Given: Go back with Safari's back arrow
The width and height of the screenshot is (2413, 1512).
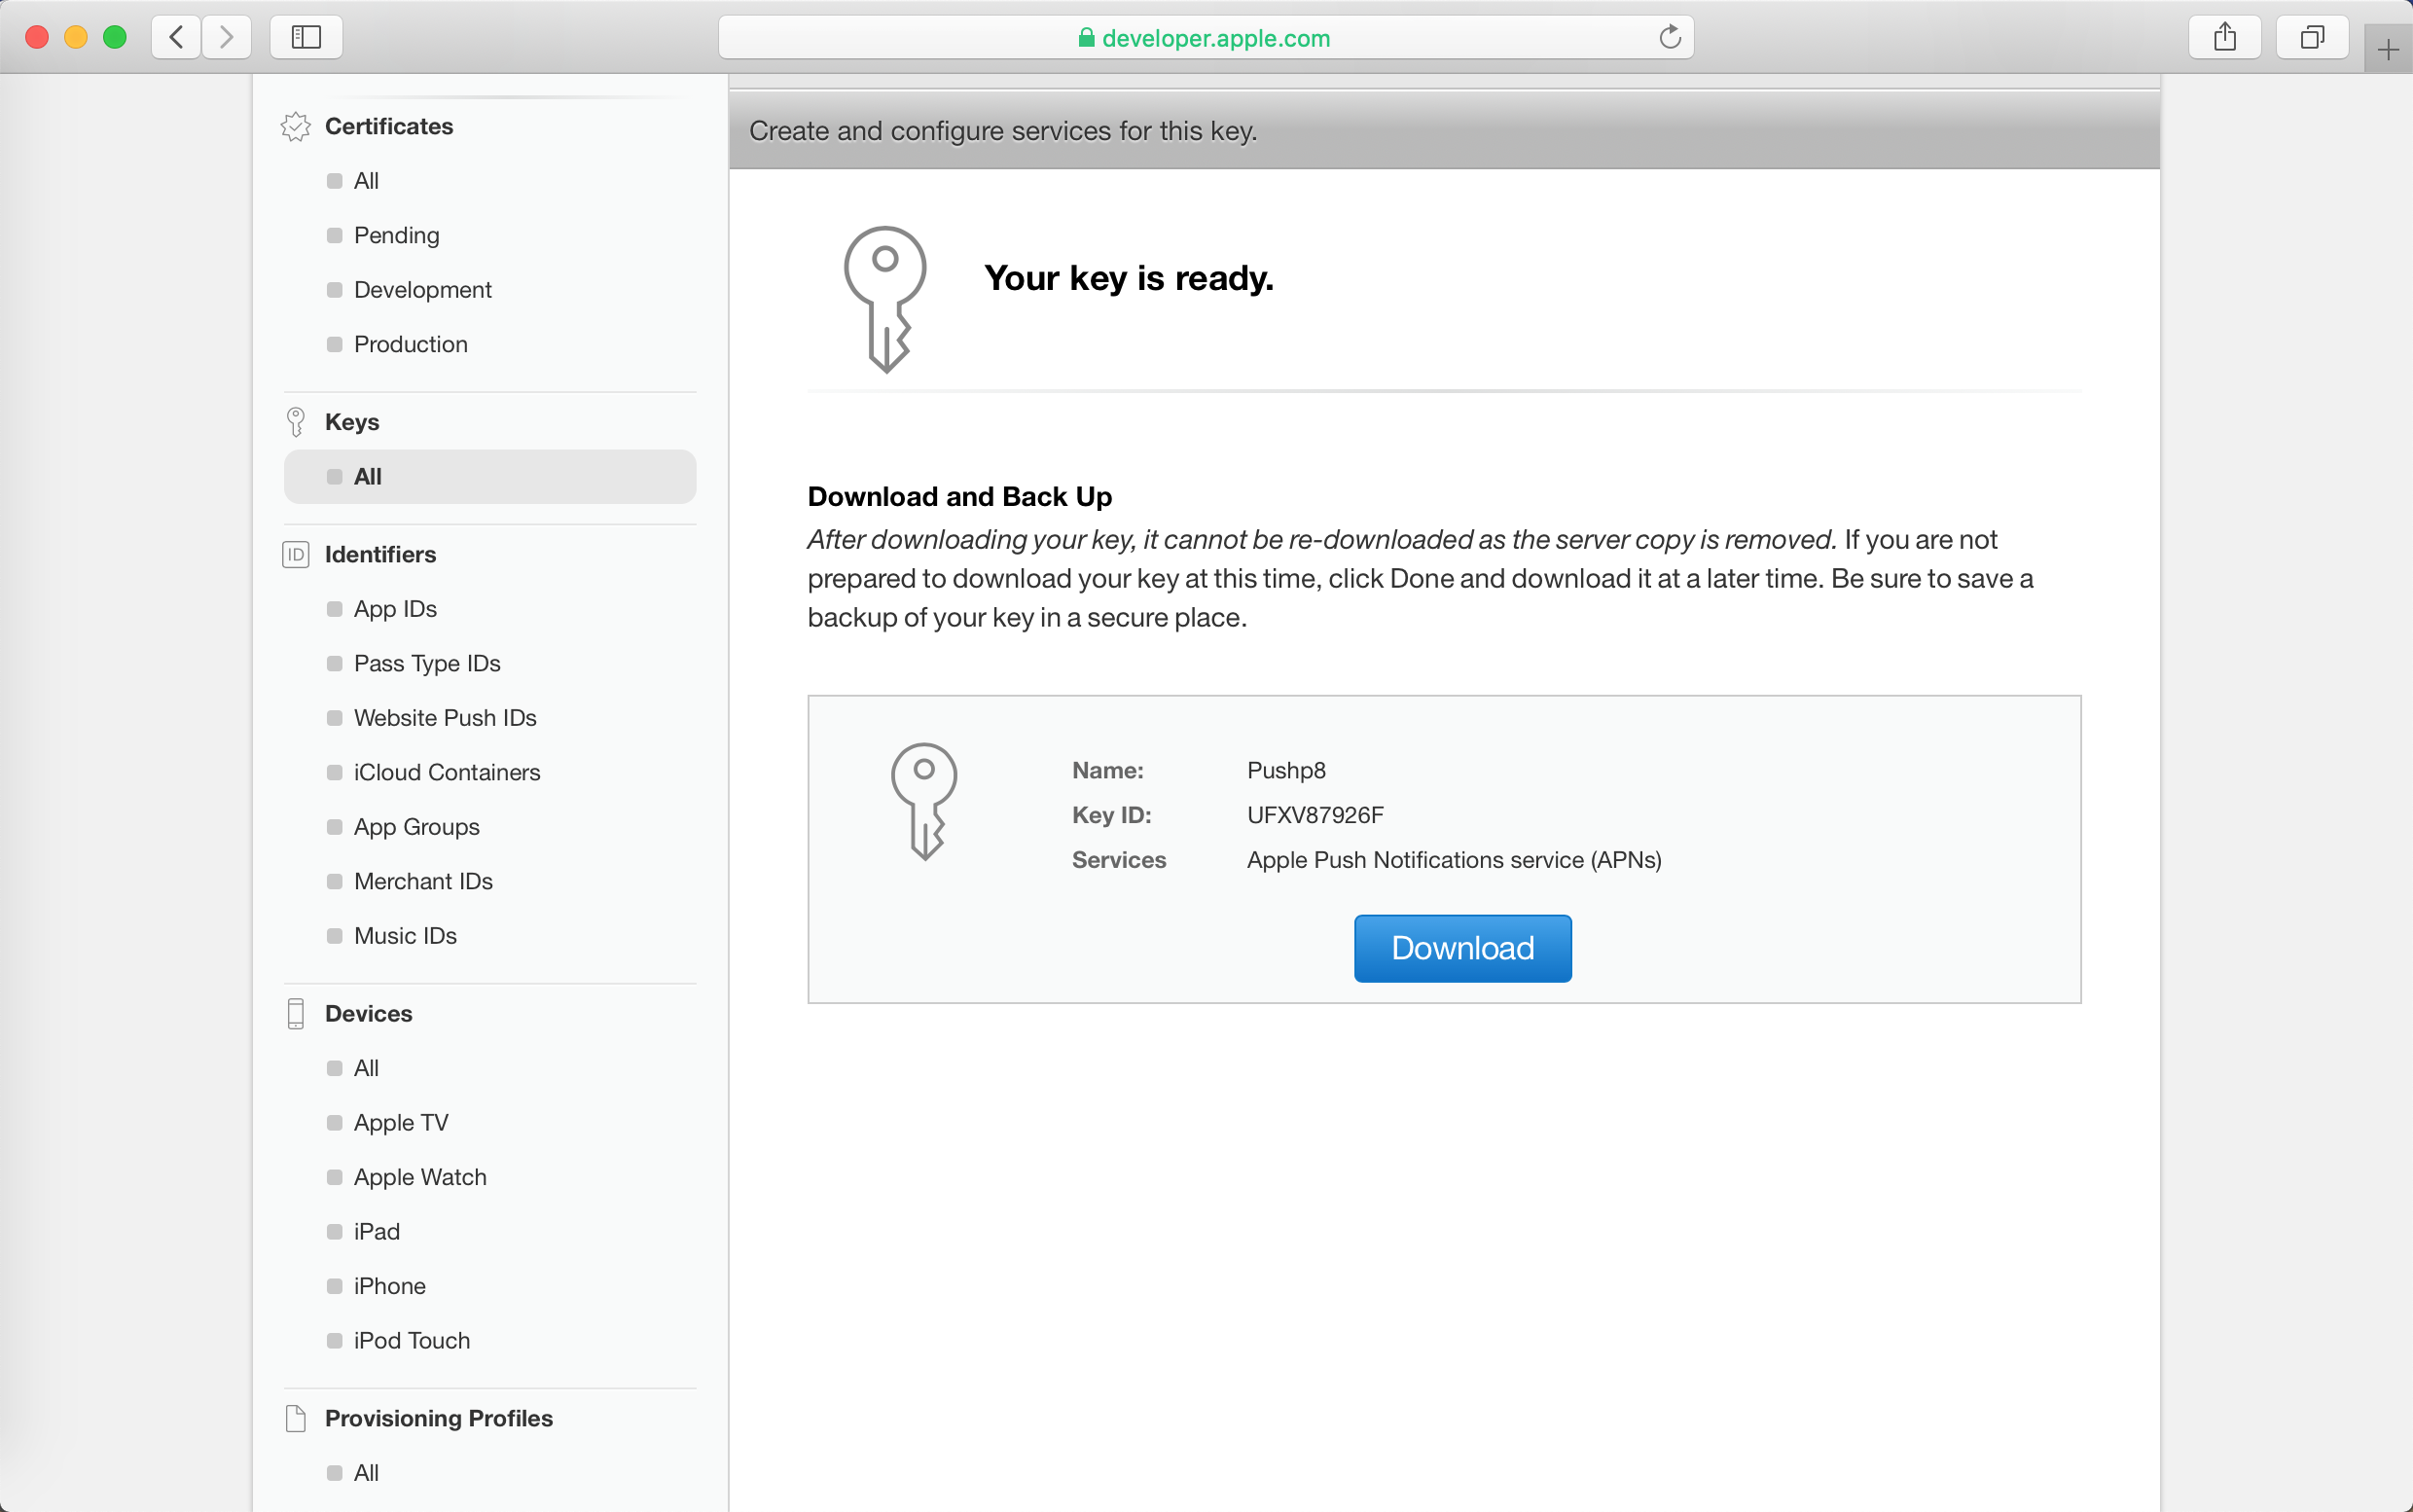Looking at the screenshot, I should click(x=176, y=38).
